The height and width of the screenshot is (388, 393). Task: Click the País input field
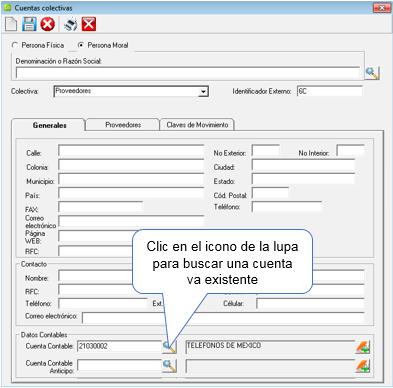131,193
